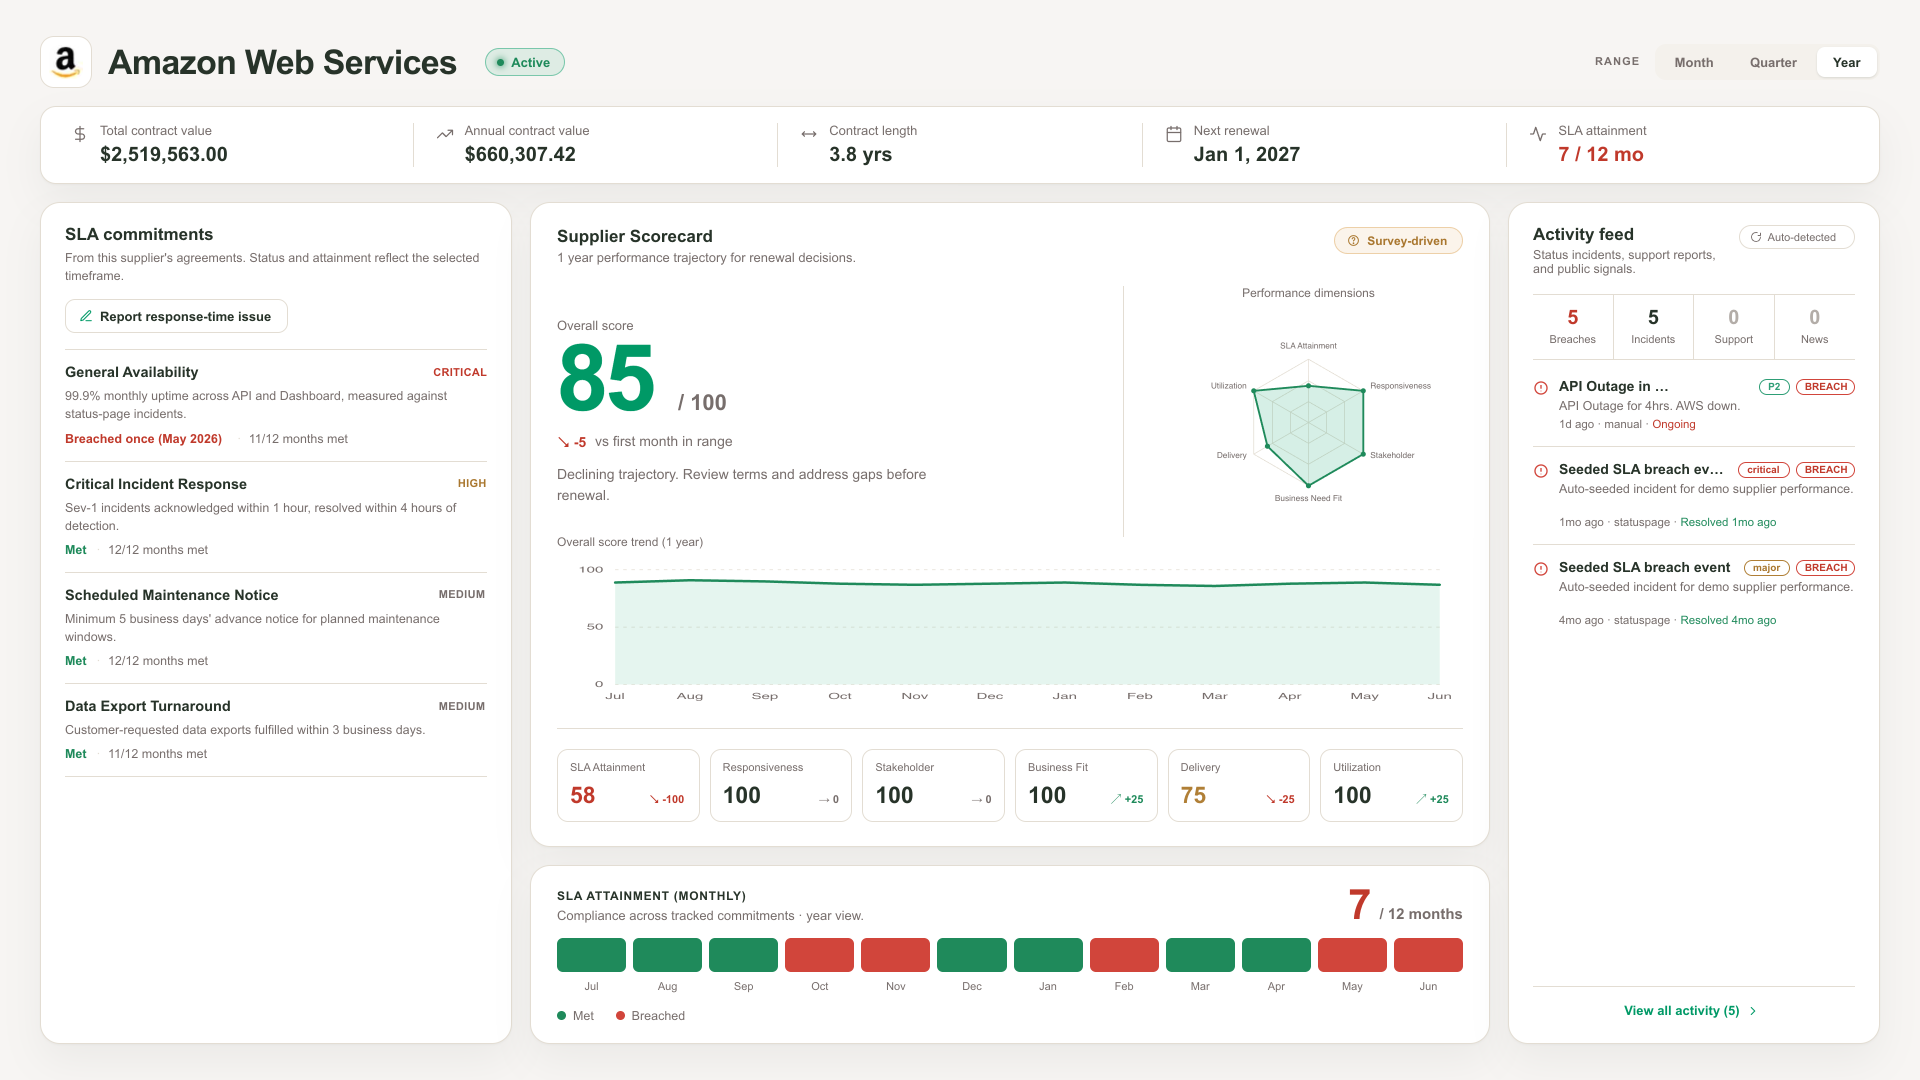Click the dollar sign icon for total contract value

[80, 134]
